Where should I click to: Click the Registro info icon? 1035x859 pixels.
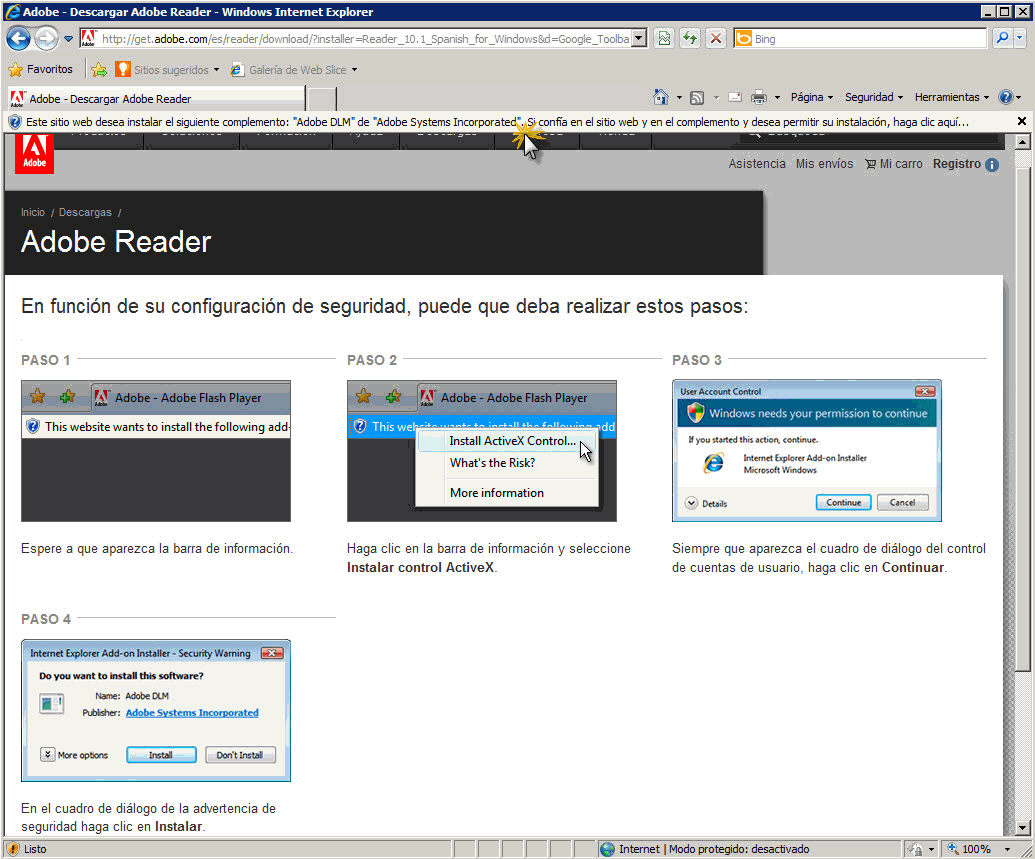pyautogui.click(x=991, y=165)
